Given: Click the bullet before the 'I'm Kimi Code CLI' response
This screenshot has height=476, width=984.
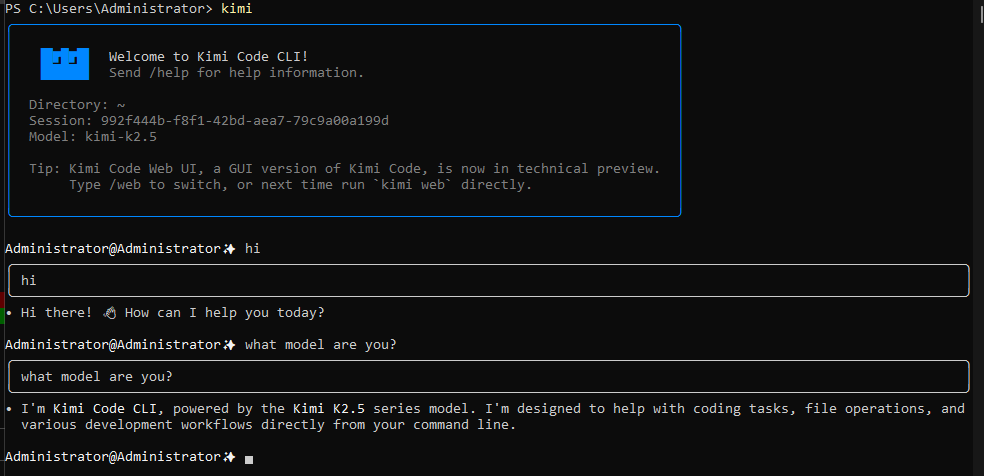Looking at the screenshot, I should coord(9,409).
